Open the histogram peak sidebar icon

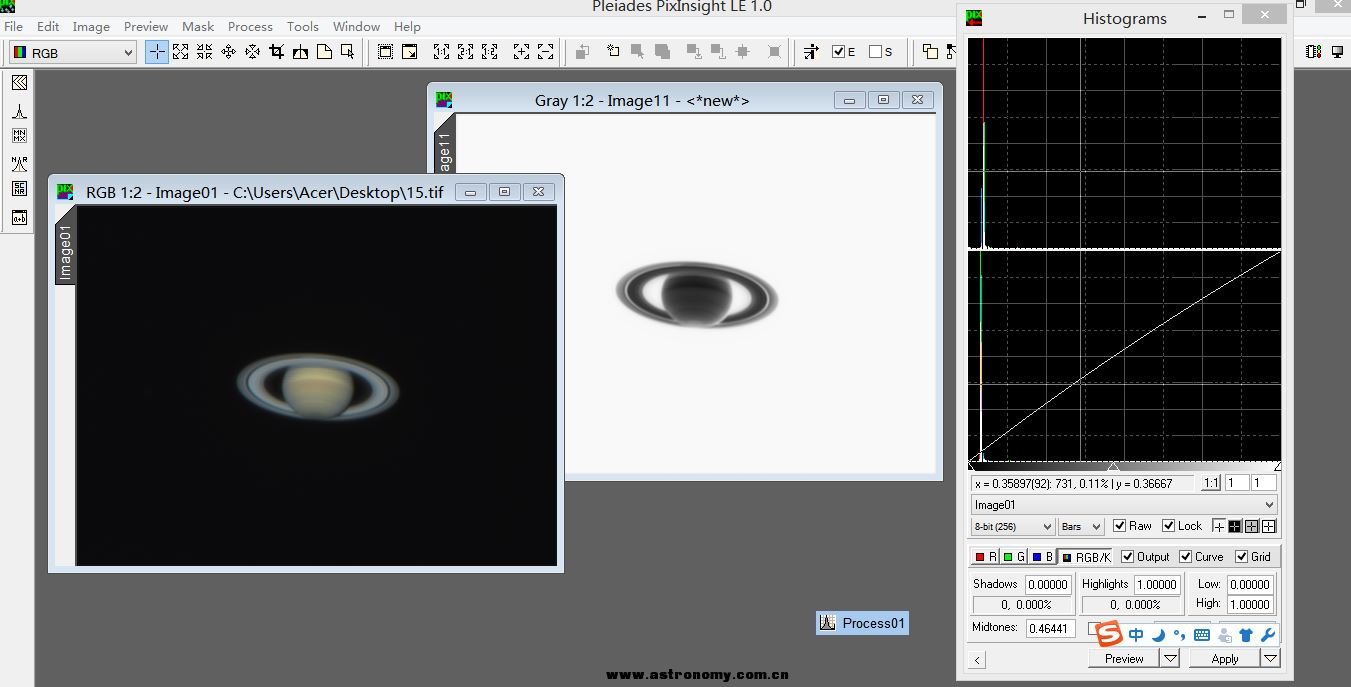[x=19, y=111]
